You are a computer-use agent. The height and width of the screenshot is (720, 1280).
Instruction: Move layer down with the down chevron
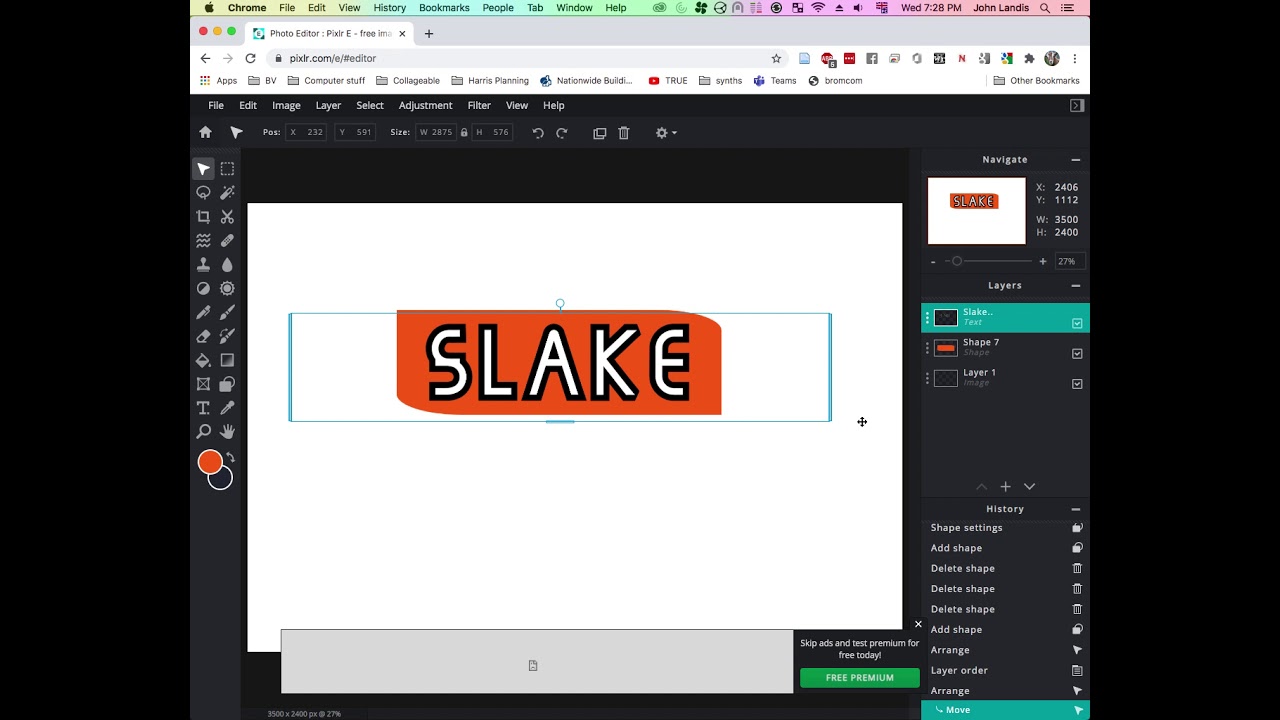(1029, 487)
